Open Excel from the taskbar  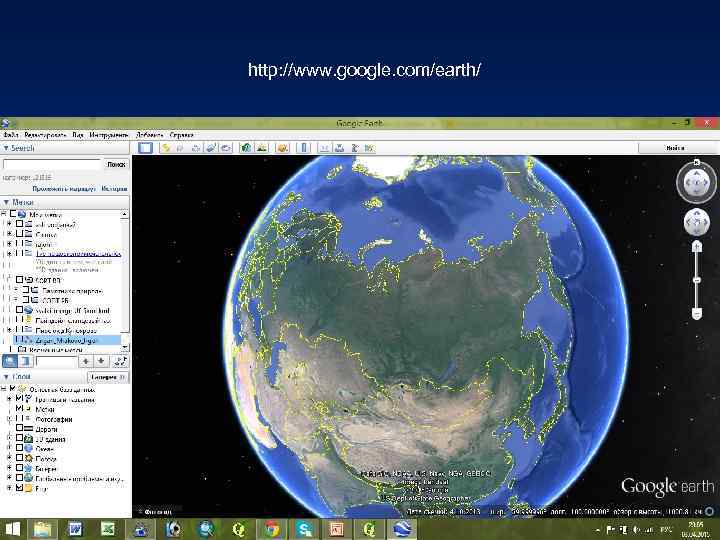pyautogui.click(x=107, y=529)
